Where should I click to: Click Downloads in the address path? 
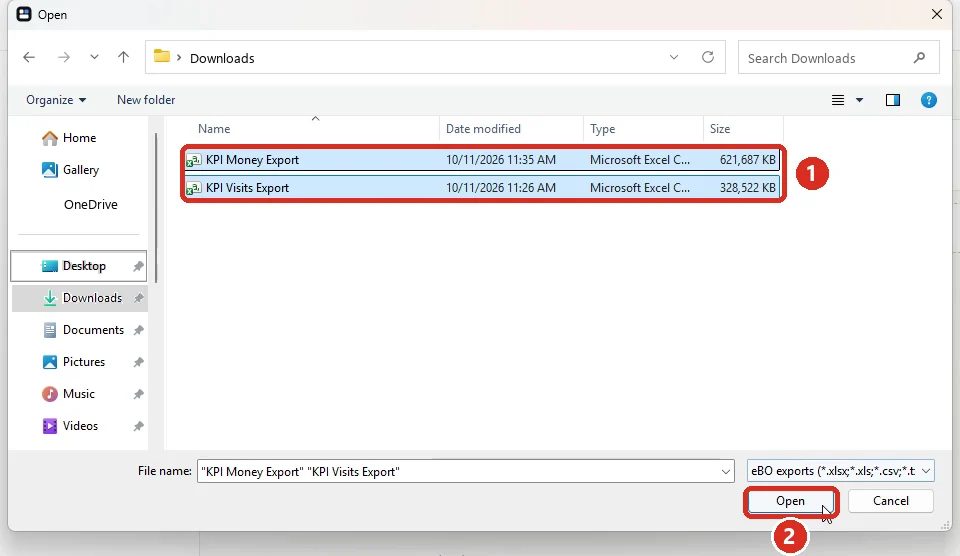(x=222, y=58)
